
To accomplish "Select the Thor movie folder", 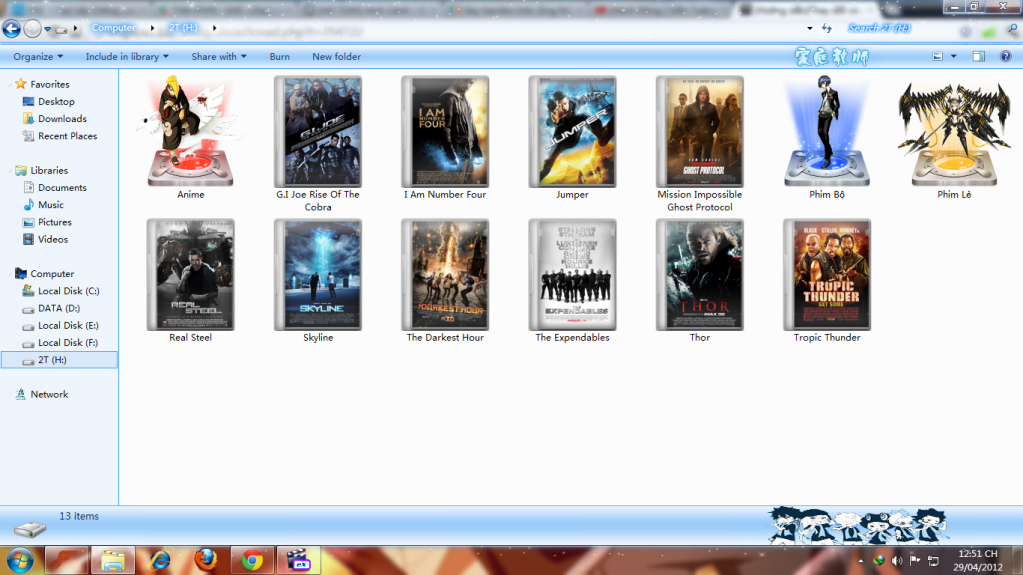I will (x=699, y=274).
